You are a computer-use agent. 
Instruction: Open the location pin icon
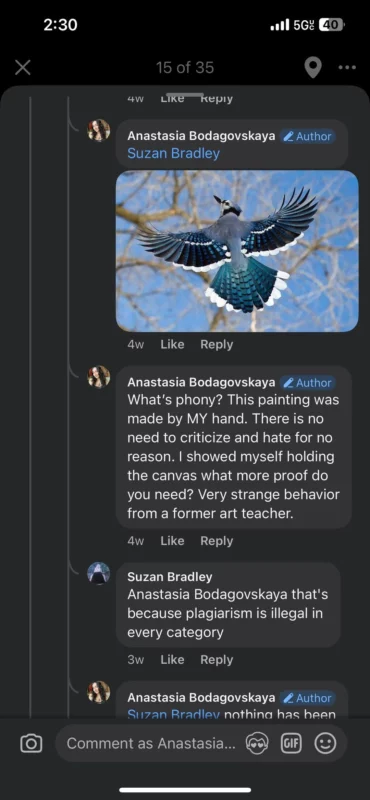click(313, 67)
